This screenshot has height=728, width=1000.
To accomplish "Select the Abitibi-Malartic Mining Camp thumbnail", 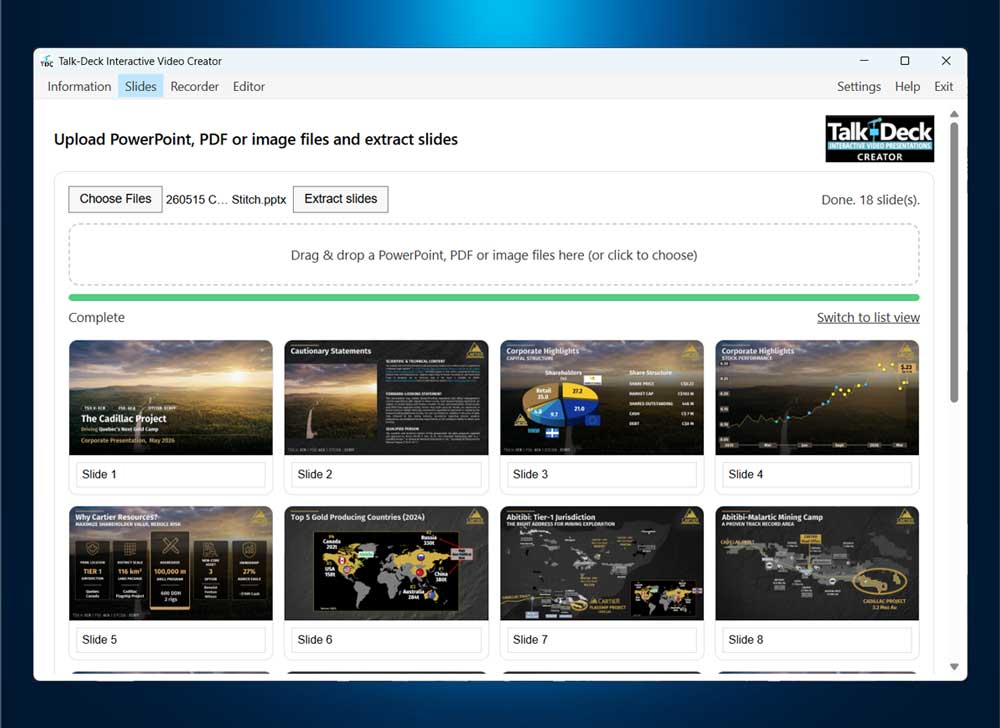I will pyautogui.click(x=817, y=563).
